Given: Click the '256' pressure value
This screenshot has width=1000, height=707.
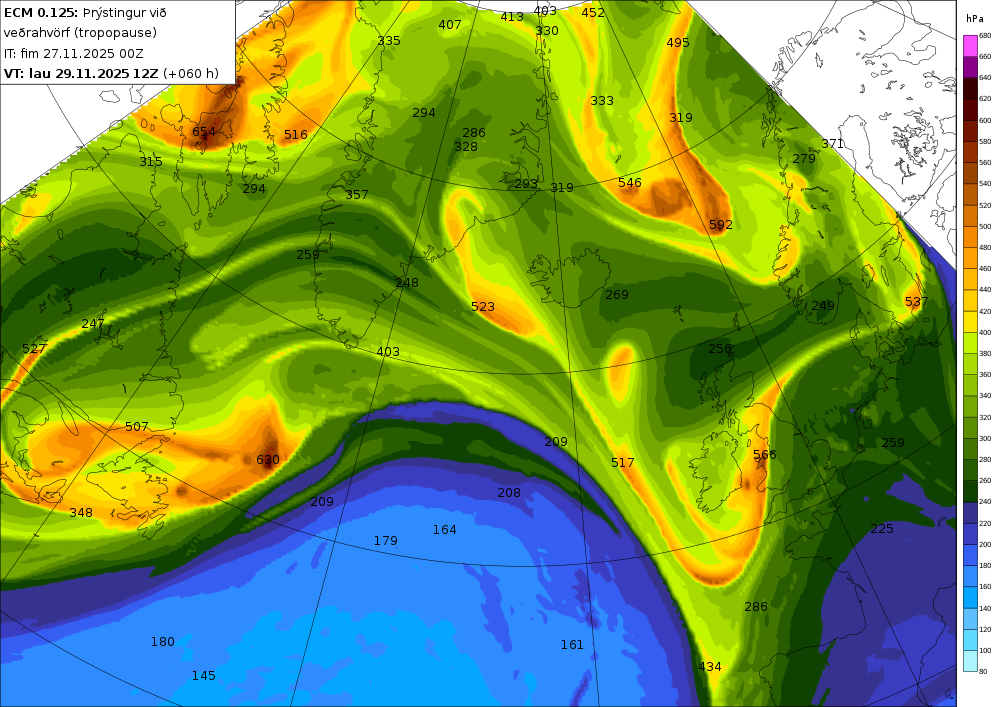Looking at the screenshot, I should 721,349.
